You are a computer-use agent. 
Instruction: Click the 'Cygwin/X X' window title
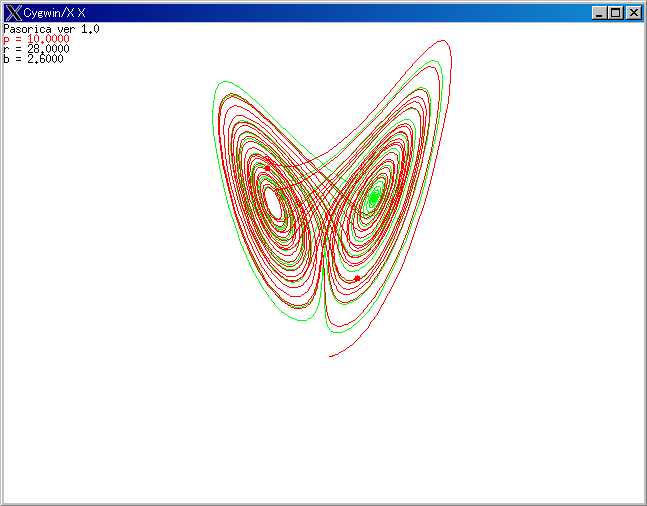coord(54,13)
